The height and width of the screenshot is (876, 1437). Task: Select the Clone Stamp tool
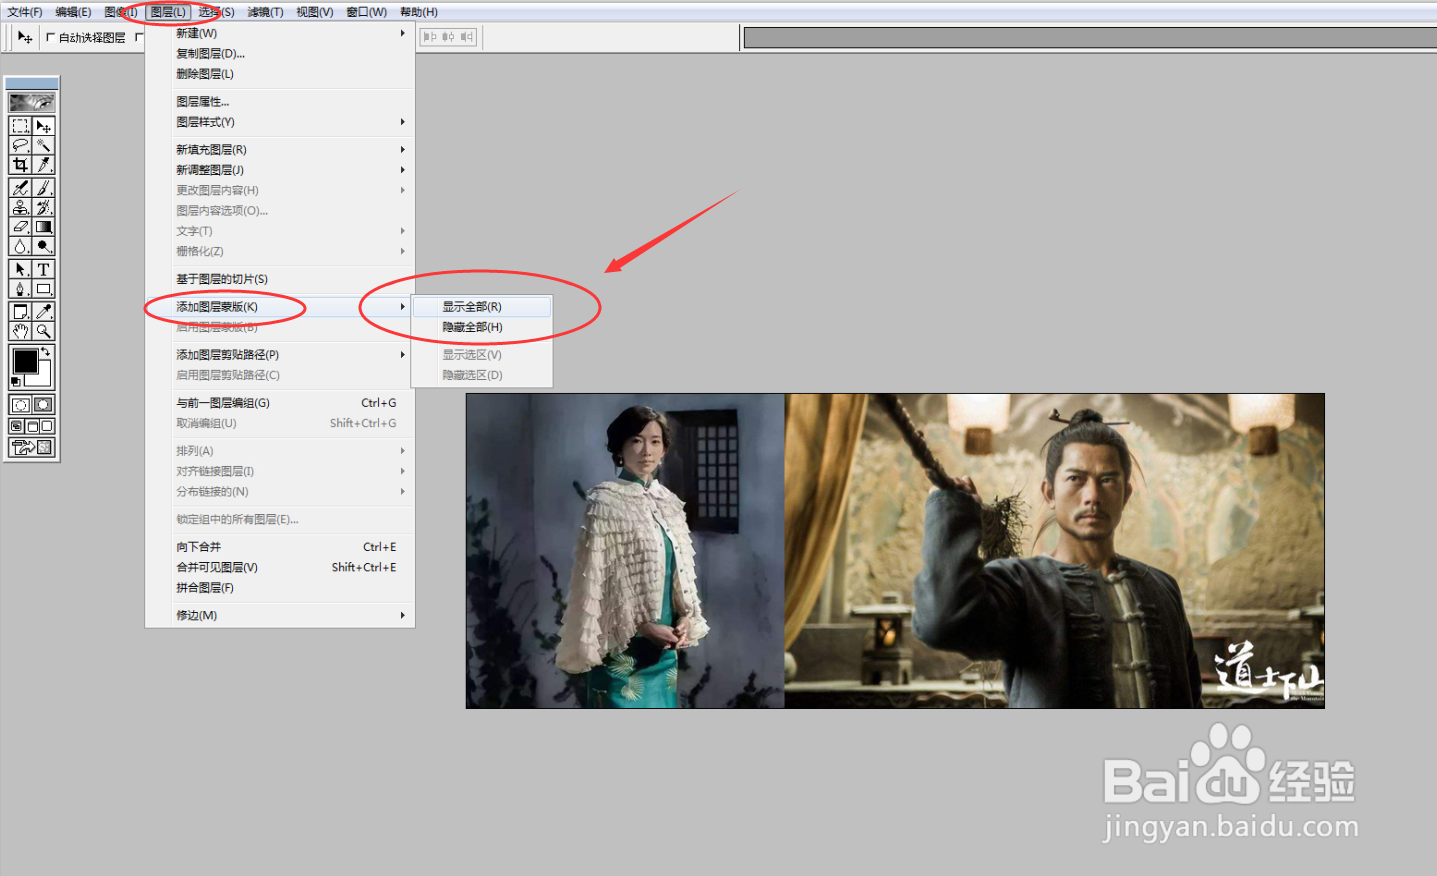click(x=20, y=207)
